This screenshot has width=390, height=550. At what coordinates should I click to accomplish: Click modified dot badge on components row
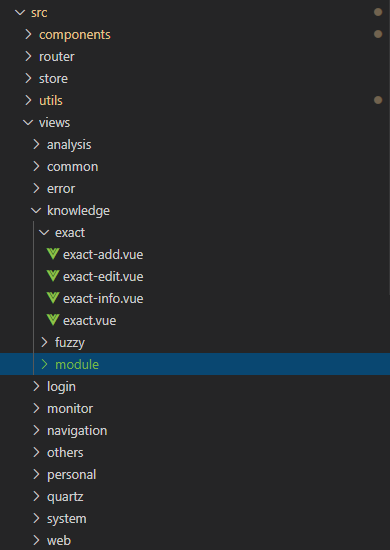378,34
